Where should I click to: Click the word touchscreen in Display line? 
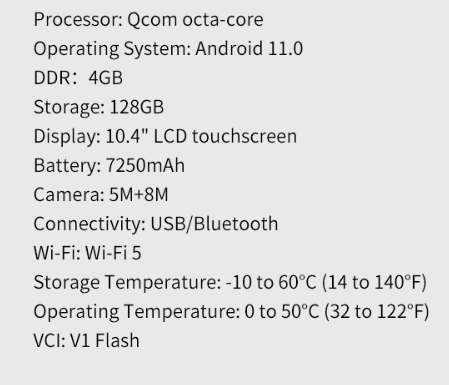point(244,137)
